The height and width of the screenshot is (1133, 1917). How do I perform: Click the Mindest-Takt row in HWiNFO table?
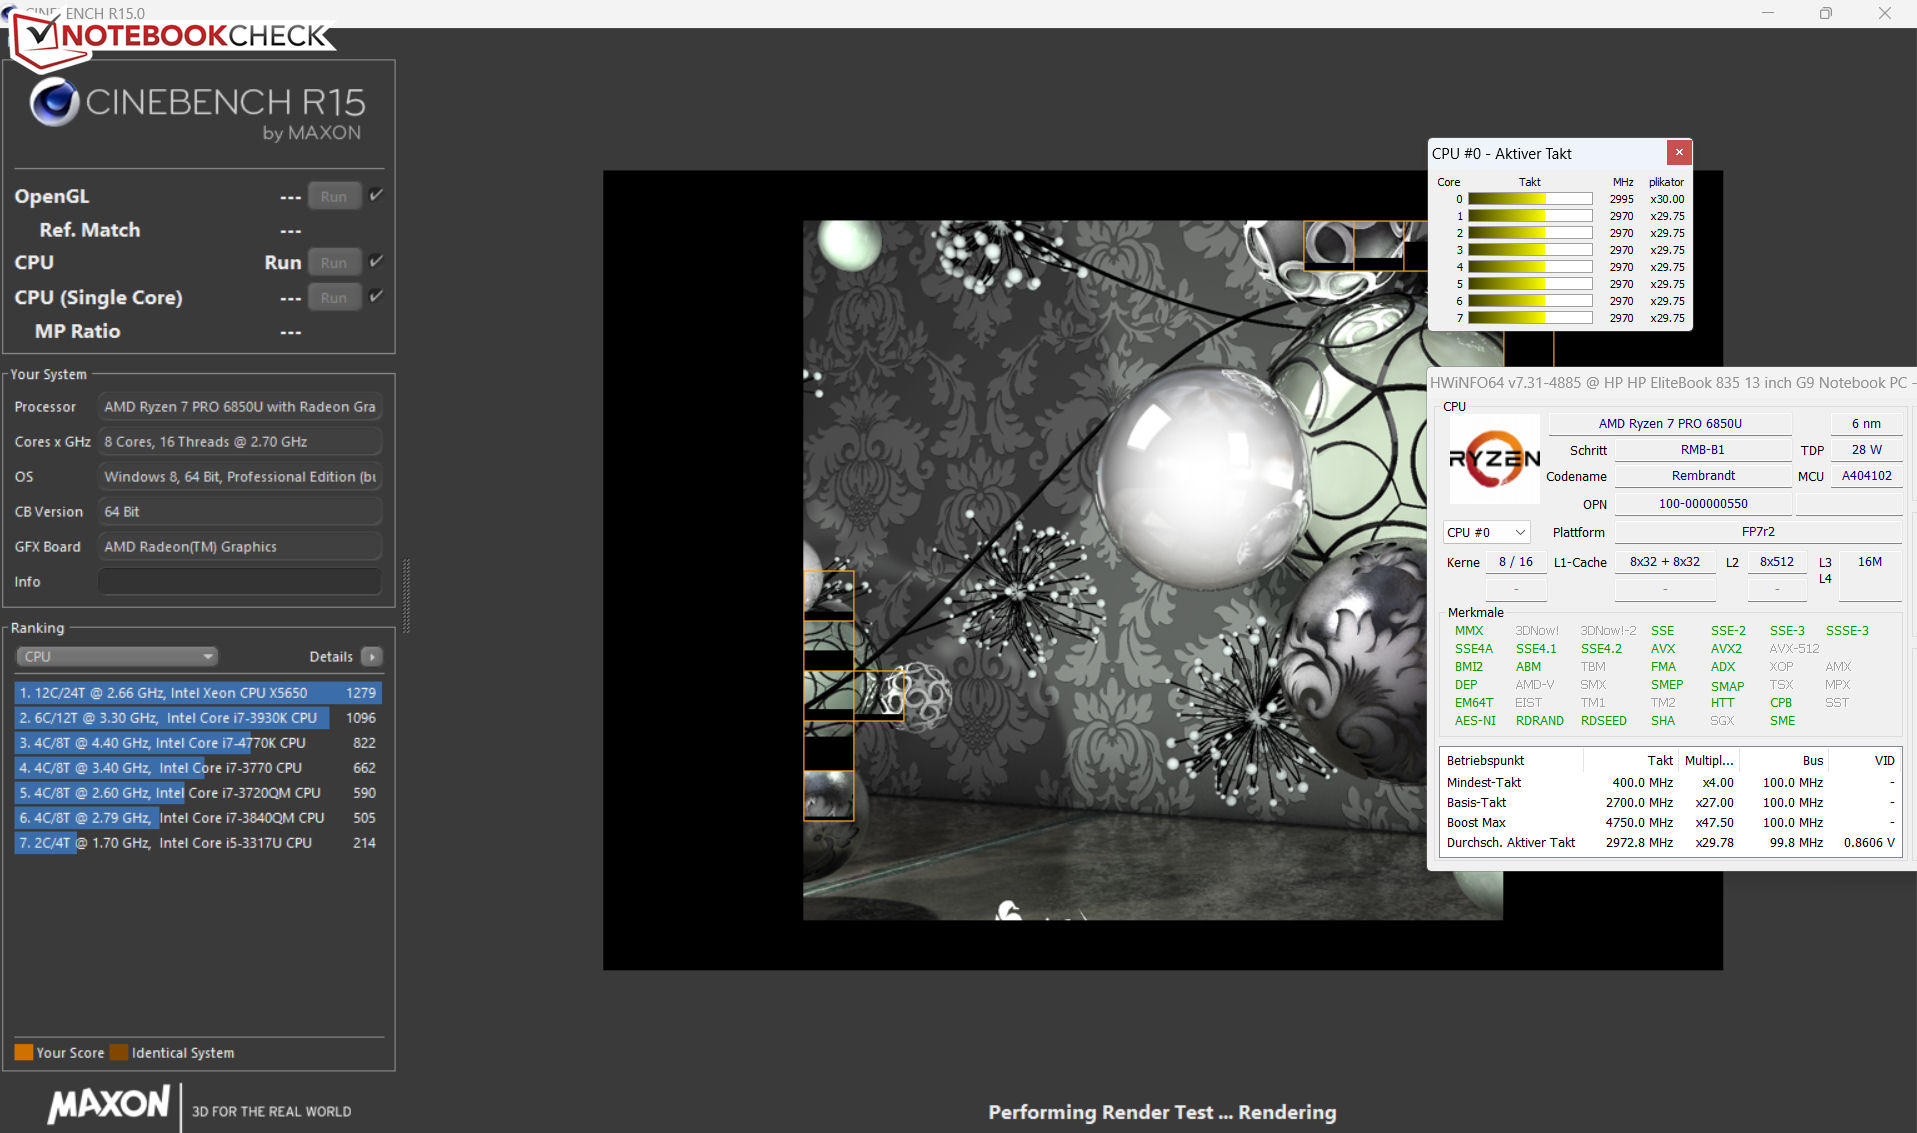tap(1671, 782)
